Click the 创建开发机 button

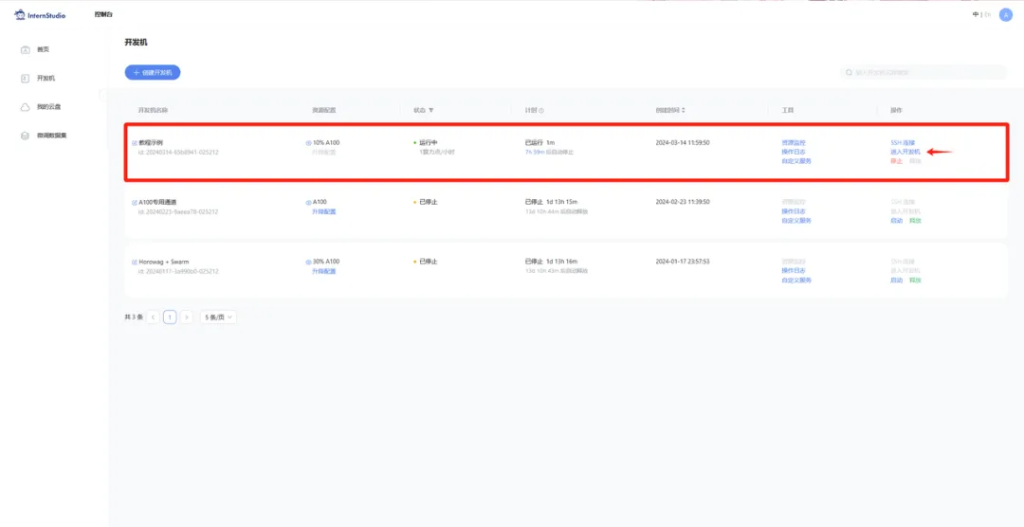(152, 73)
